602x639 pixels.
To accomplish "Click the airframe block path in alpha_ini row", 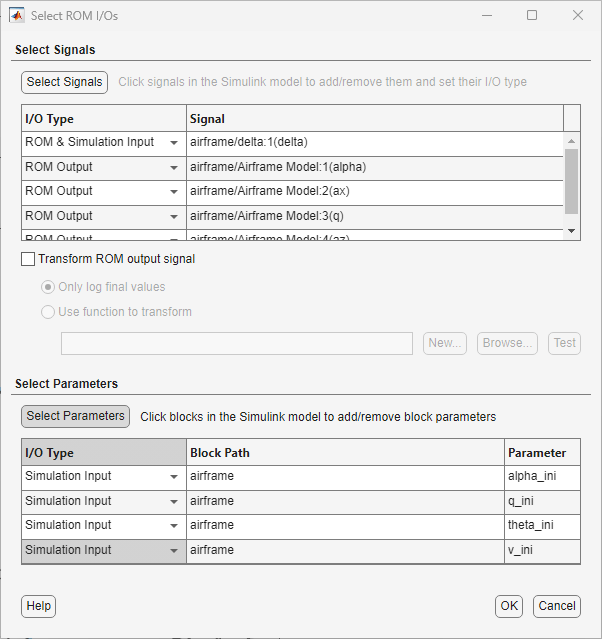I will click(345, 478).
